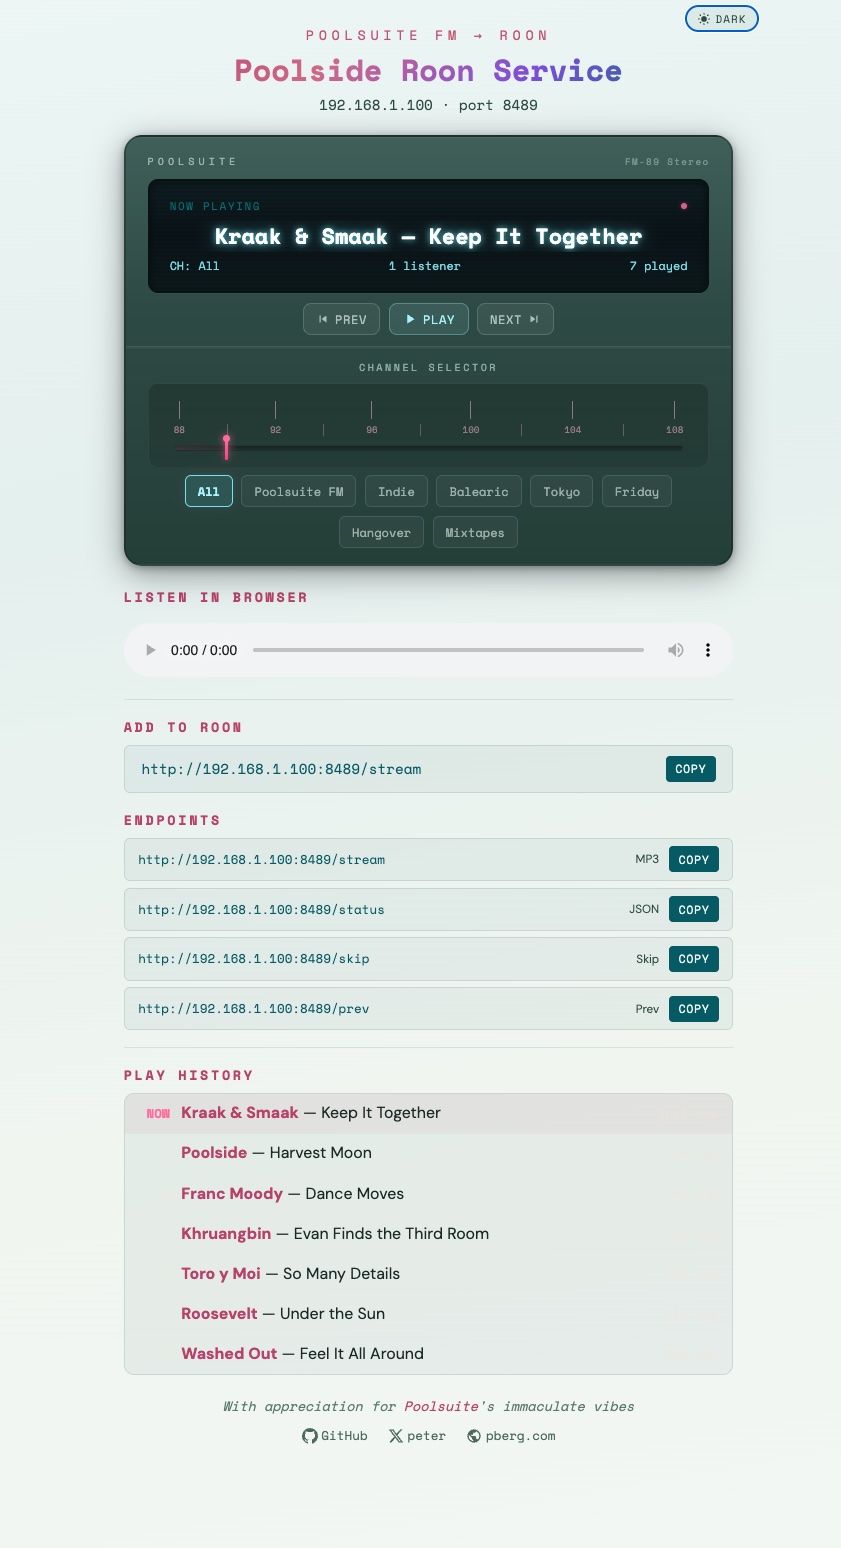Switch to the Hangover channel
This screenshot has height=1548, width=841.
(381, 532)
